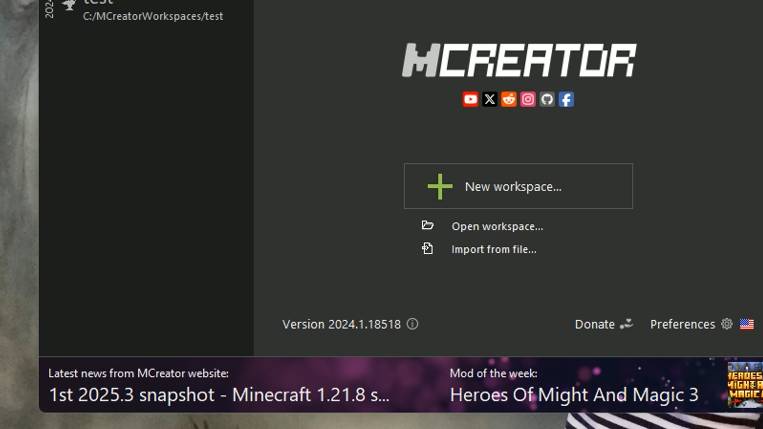Click the Heroes of Might and Magic thumbnail
The height and width of the screenshot is (429, 763).
(745, 384)
